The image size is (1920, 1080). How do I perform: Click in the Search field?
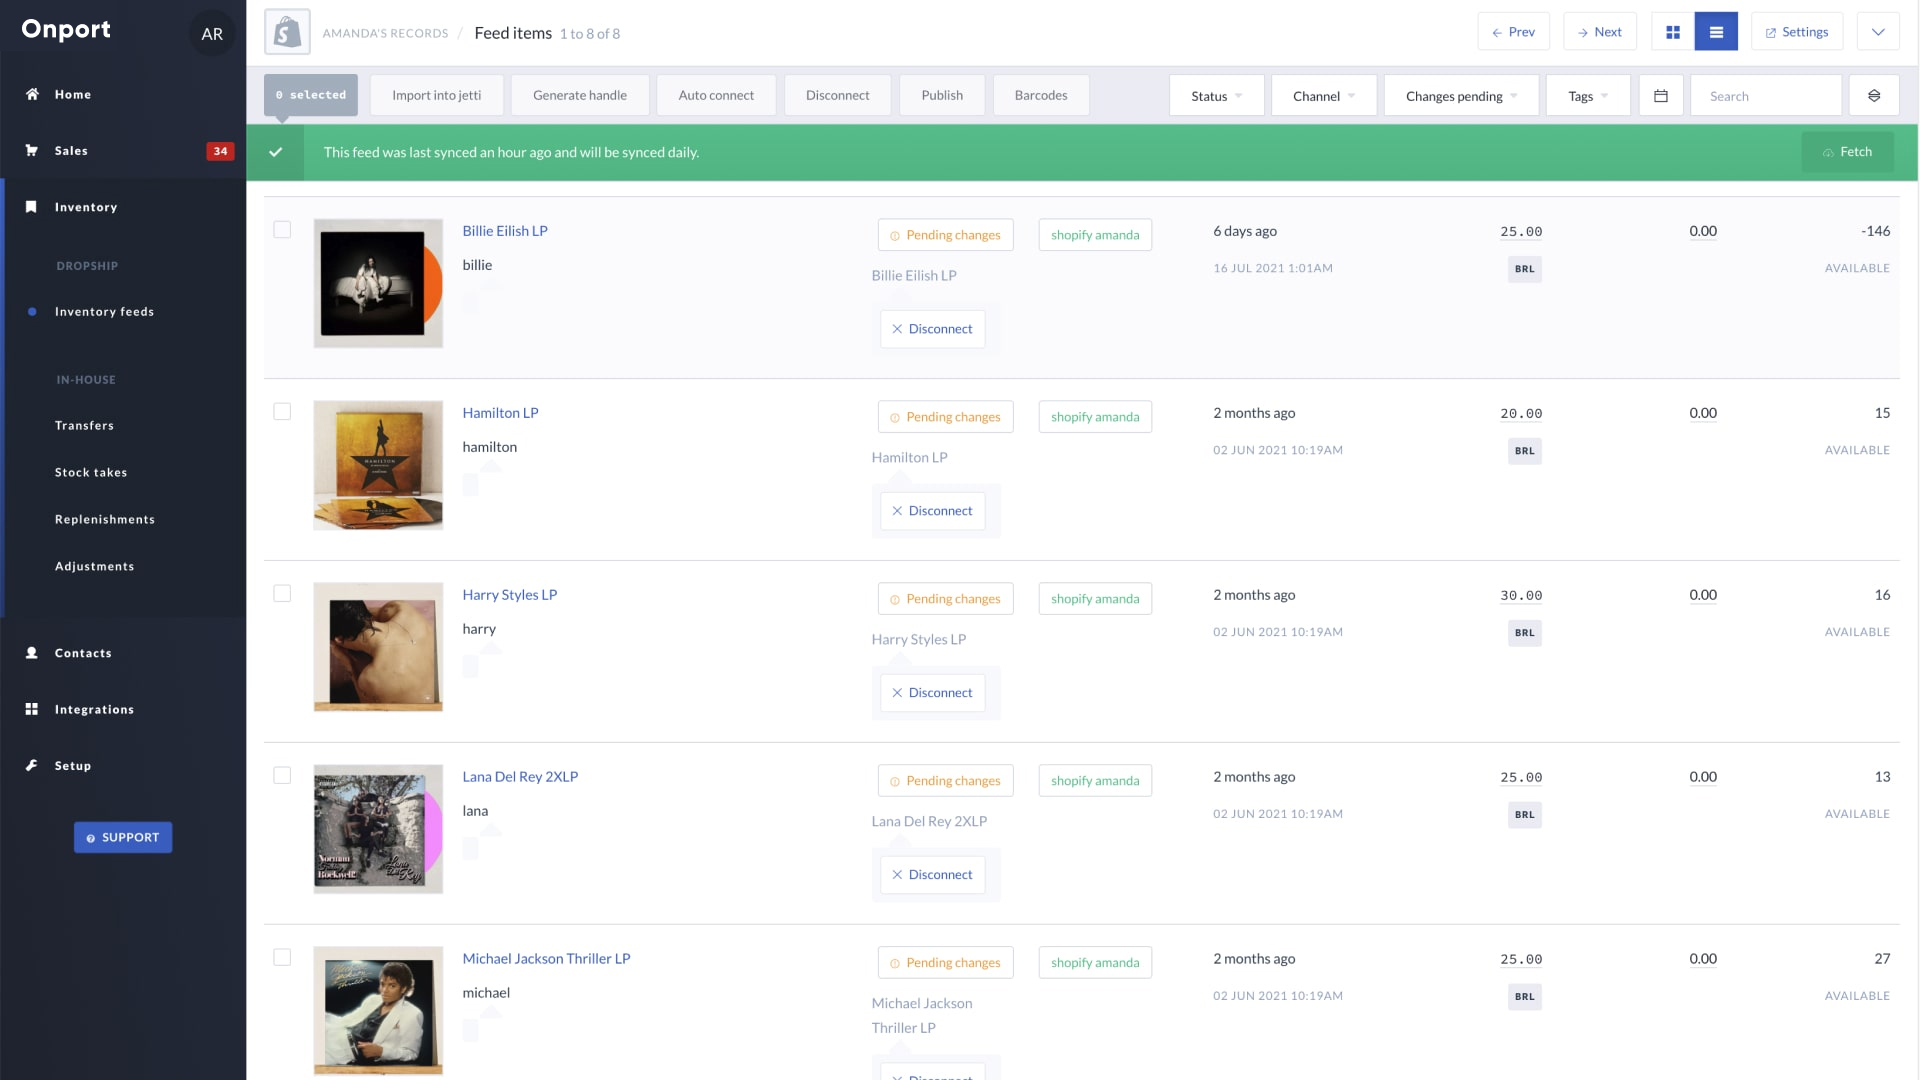pyautogui.click(x=1766, y=96)
